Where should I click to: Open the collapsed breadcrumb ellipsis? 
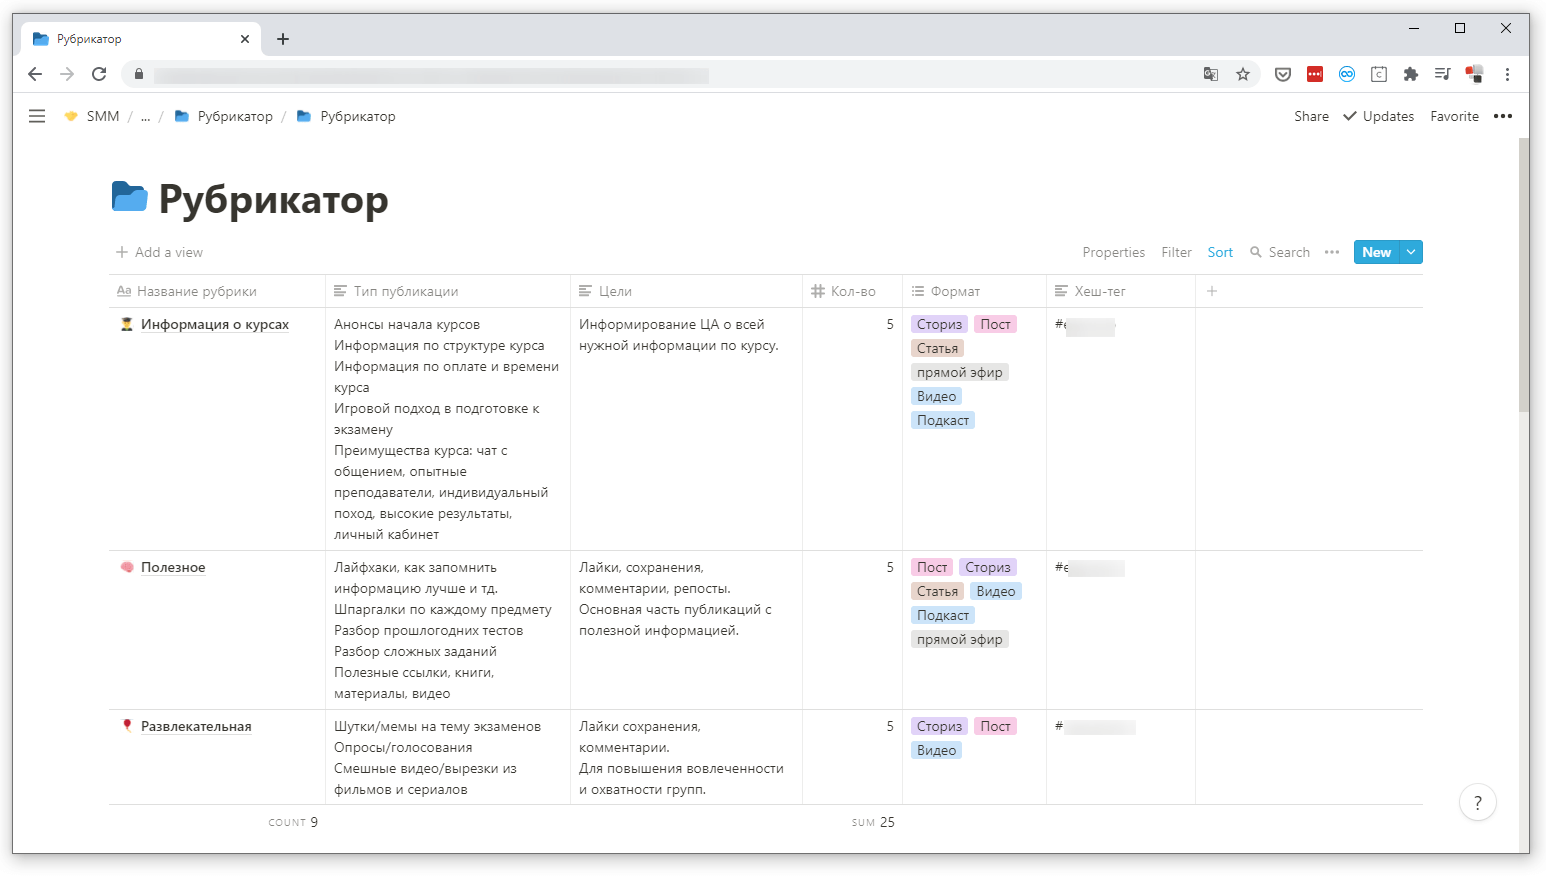click(145, 116)
